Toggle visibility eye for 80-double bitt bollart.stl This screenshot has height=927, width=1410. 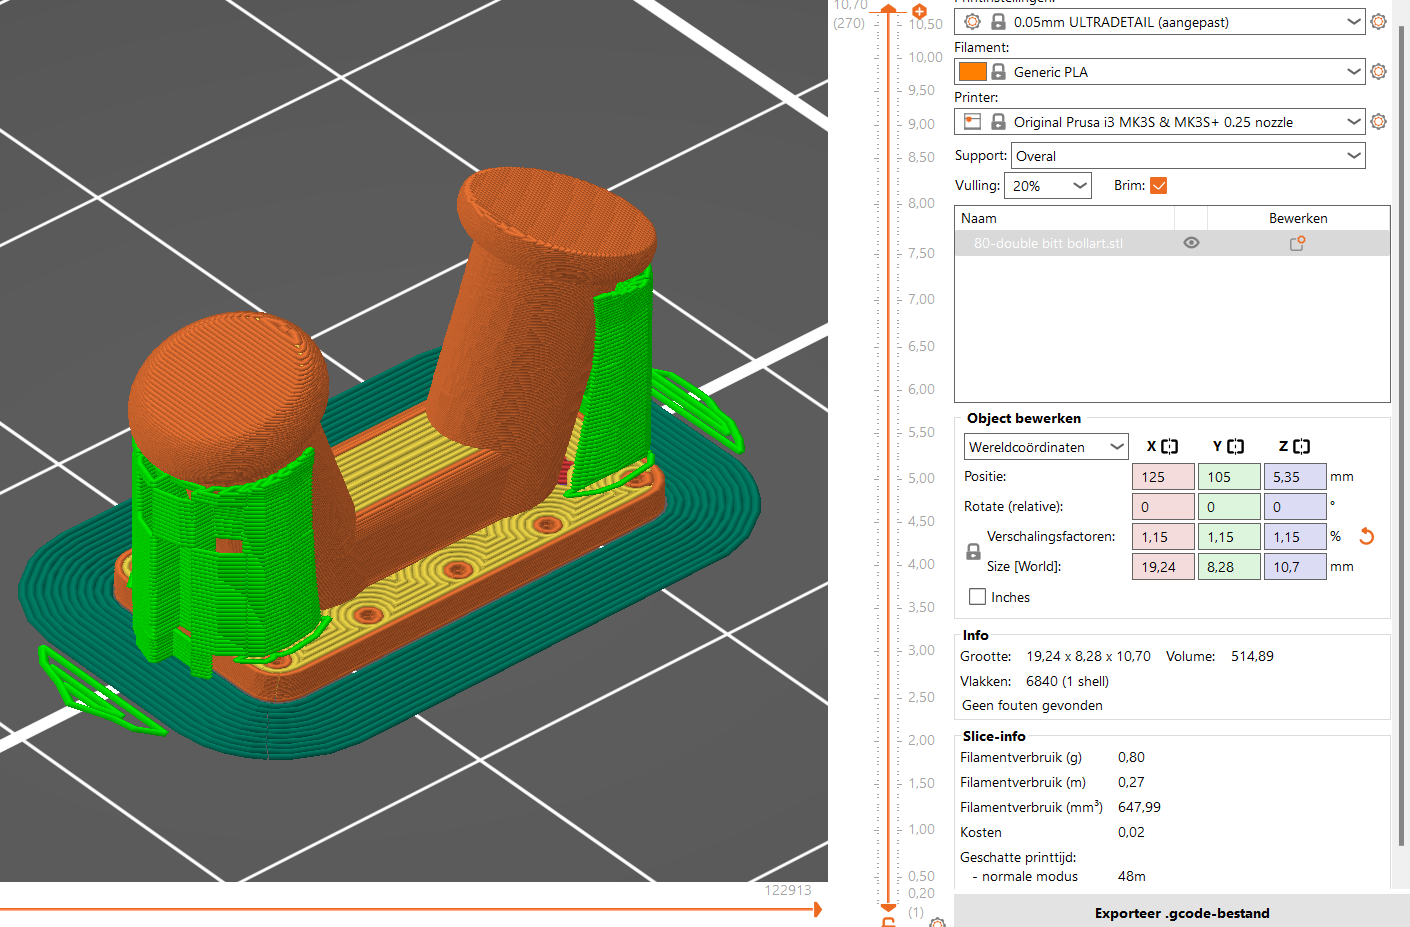(x=1191, y=243)
